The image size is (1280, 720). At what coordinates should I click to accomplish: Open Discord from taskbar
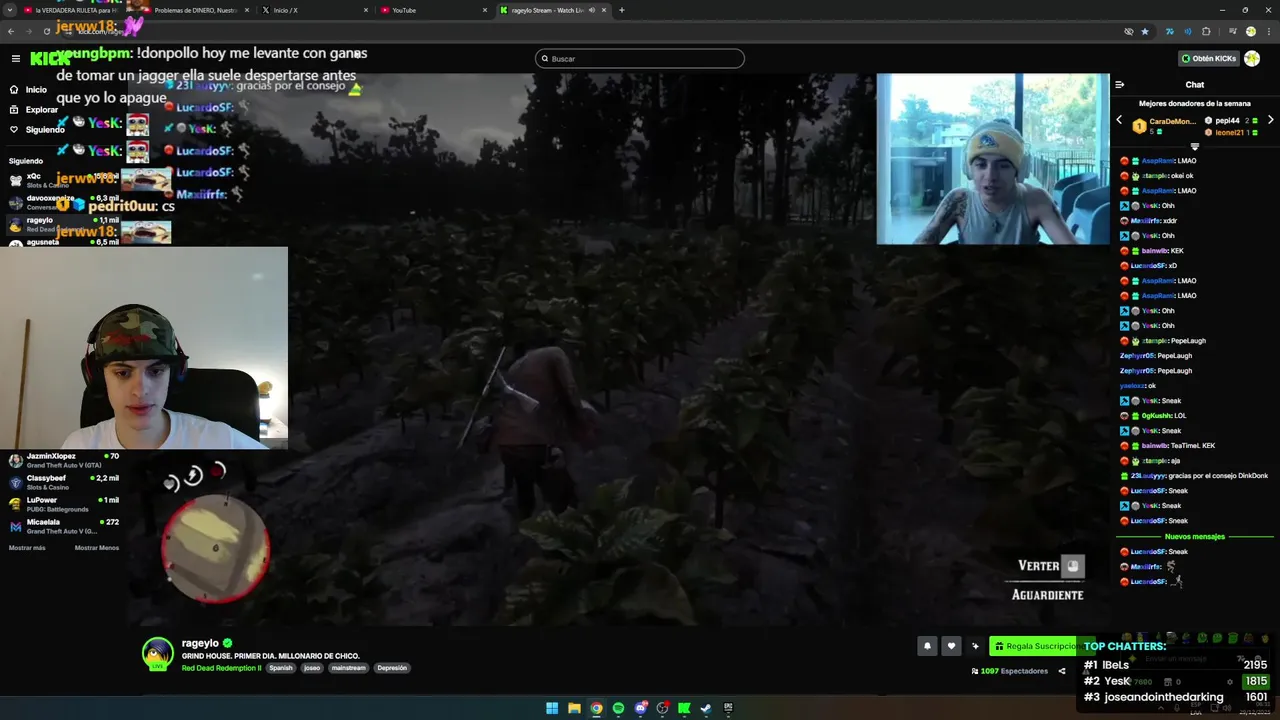pos(640,708)
